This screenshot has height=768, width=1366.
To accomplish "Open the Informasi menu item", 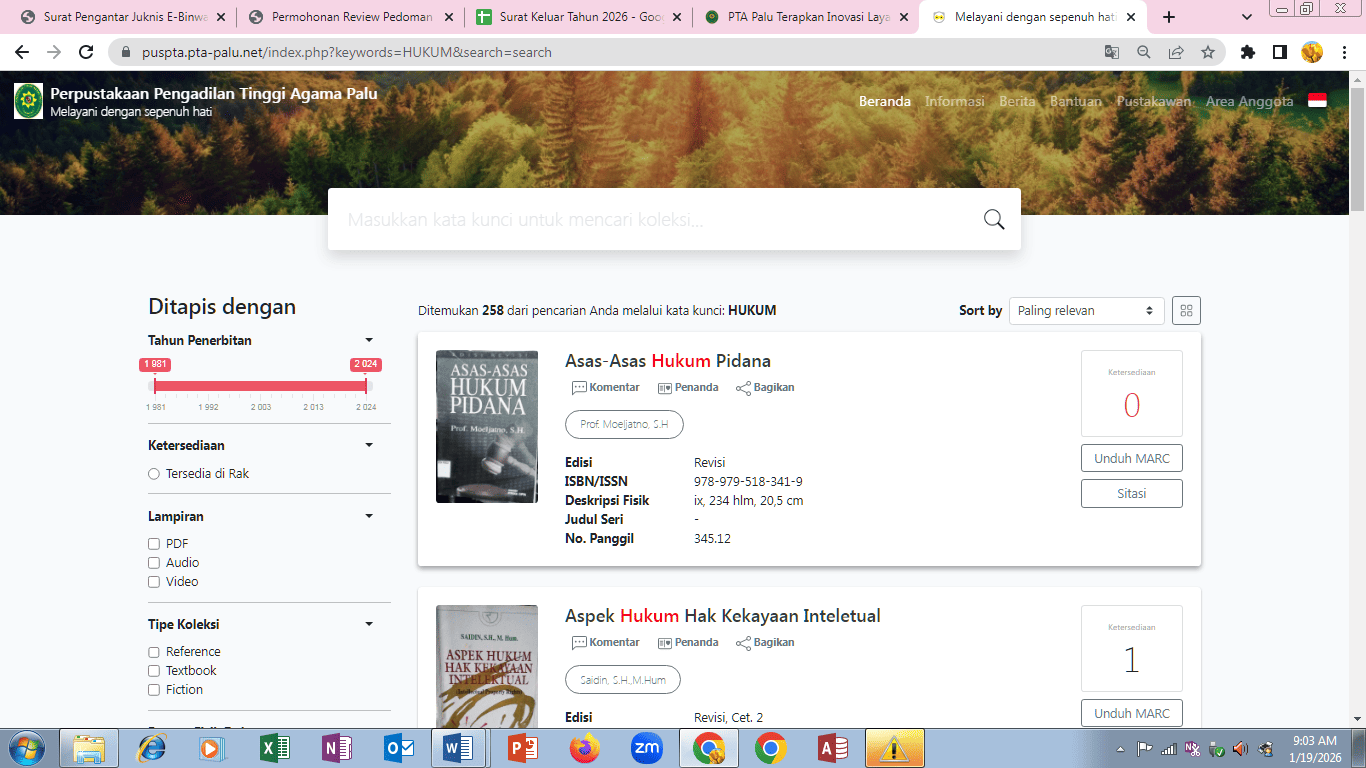I will (x=954, y=101).
